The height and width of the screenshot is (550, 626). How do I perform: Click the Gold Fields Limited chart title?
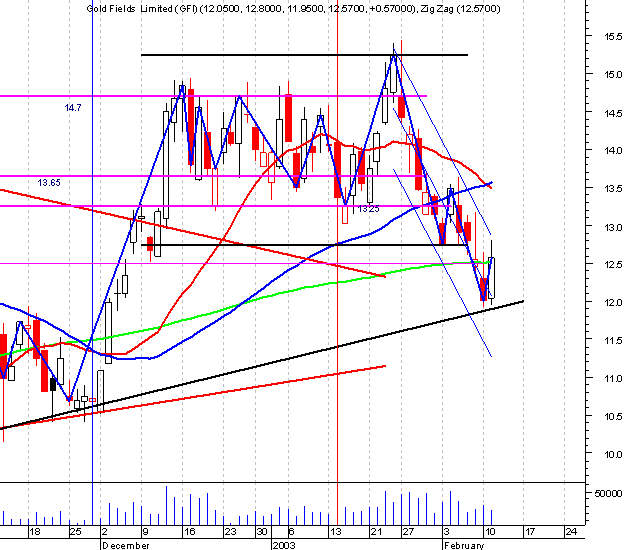click(x=293, y=8)
